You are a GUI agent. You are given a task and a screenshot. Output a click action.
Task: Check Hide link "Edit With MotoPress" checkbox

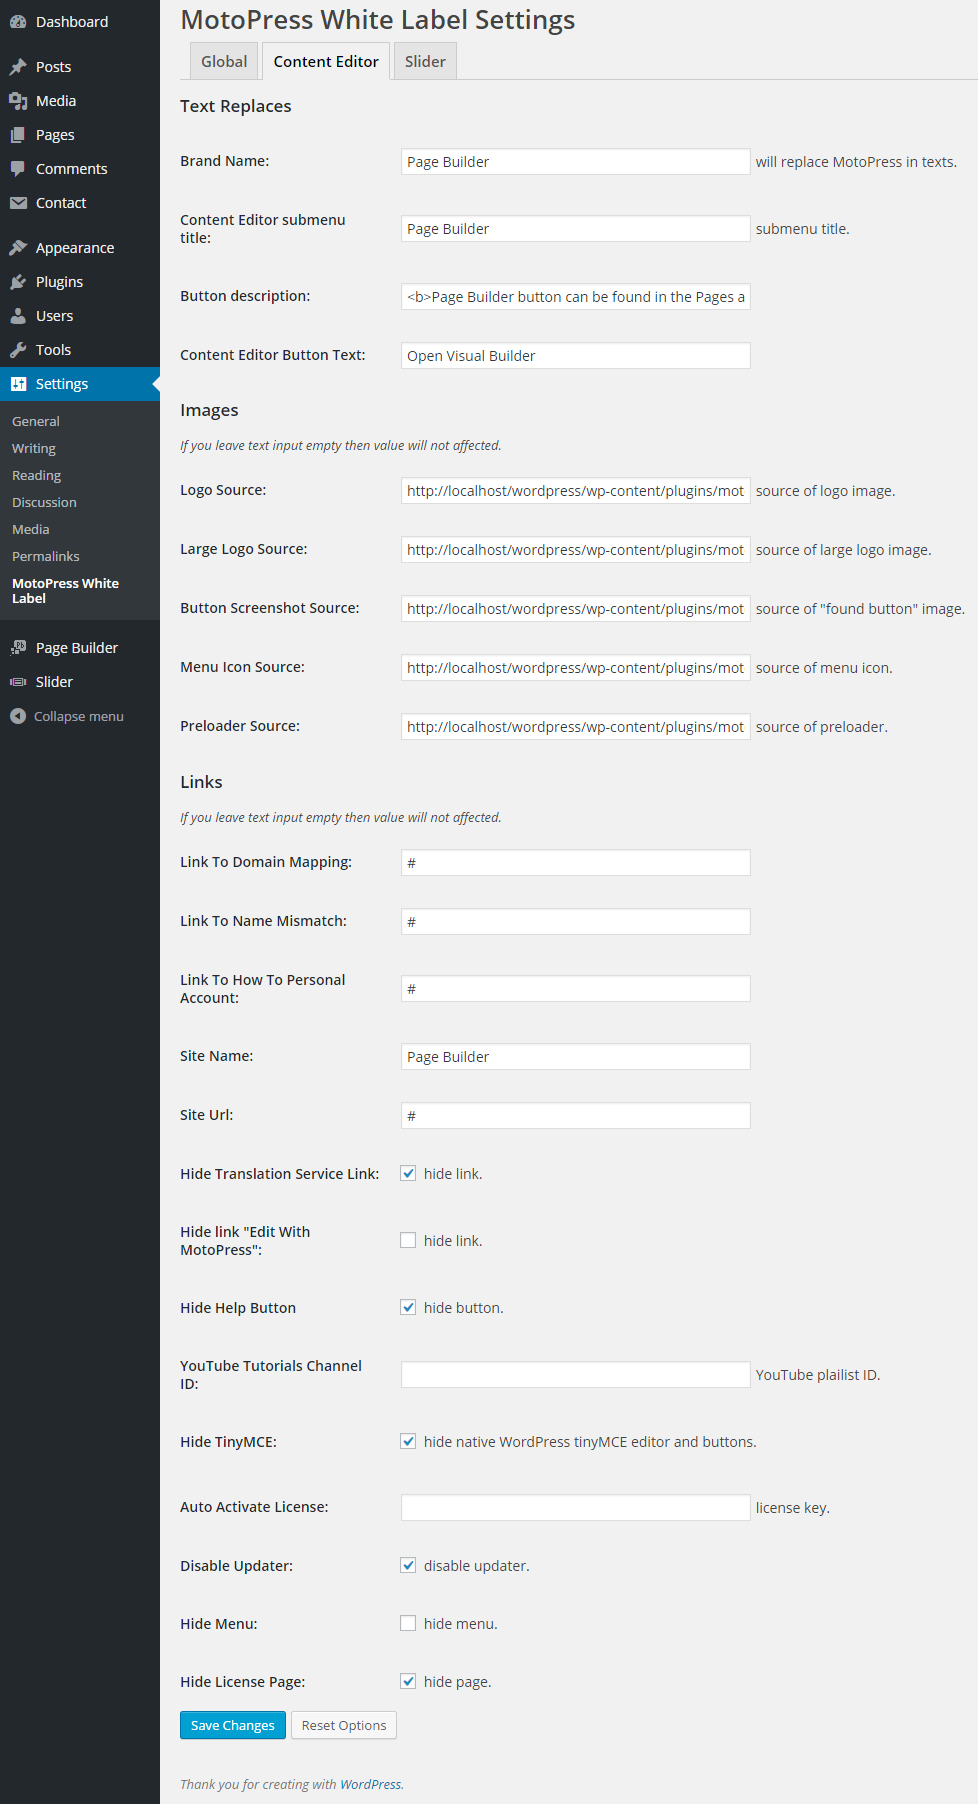(408, 1241)
